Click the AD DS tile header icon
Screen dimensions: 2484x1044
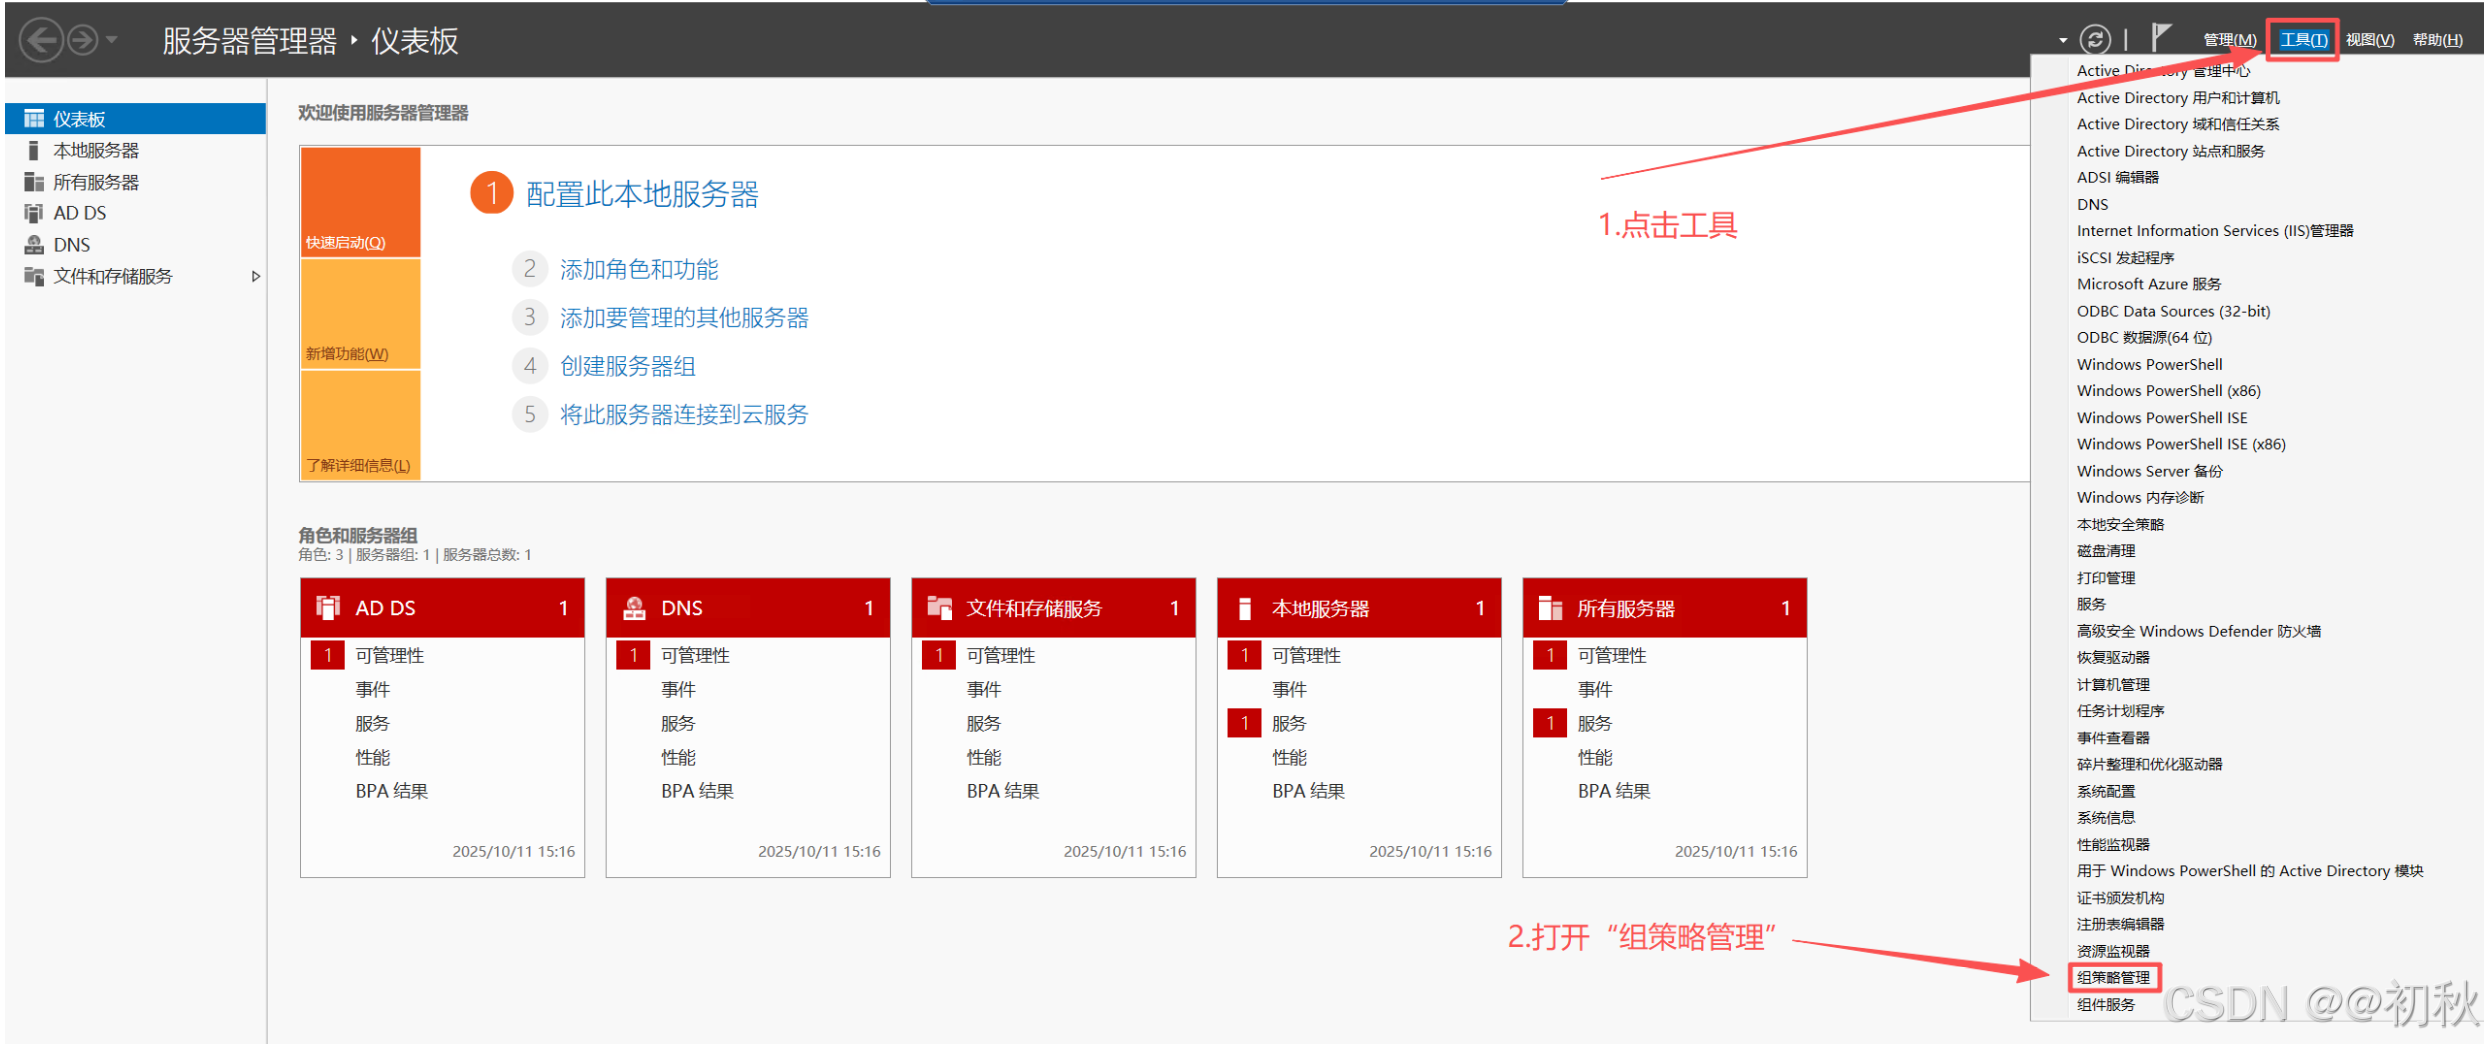tap(328, 607)
